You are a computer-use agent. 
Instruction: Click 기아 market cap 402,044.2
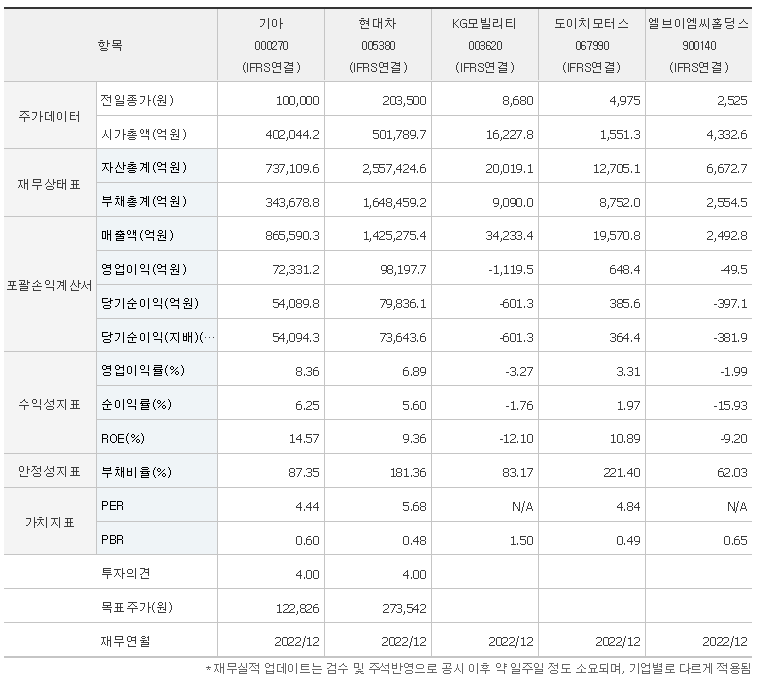point(293,135)
